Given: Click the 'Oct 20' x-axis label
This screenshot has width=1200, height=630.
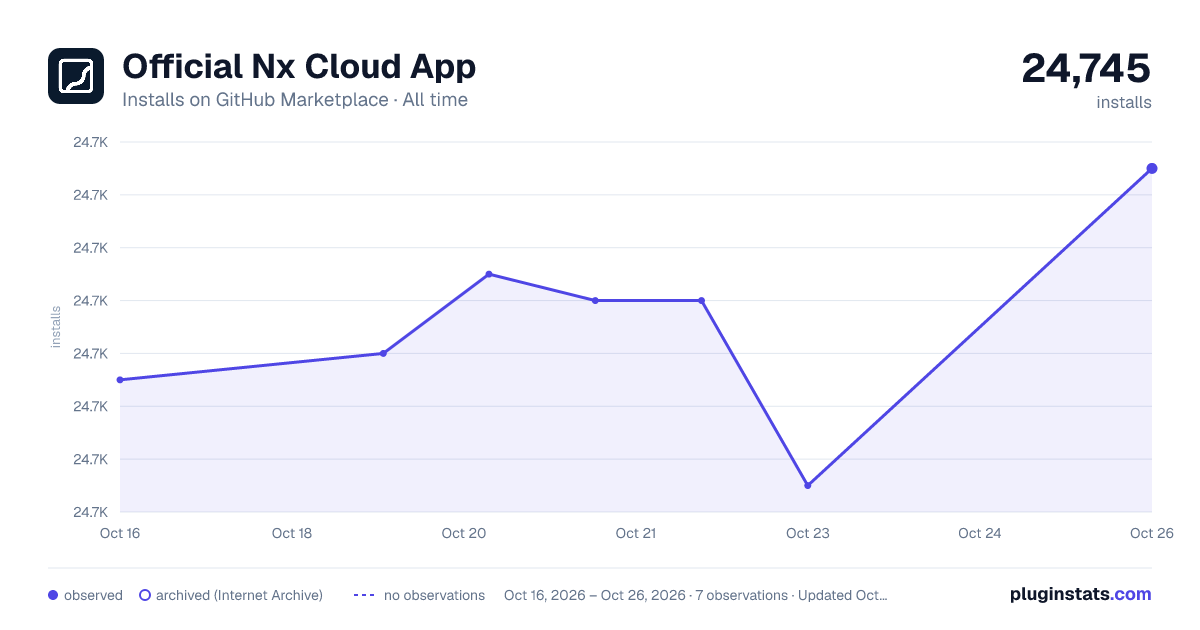Looking at the screenshot, I should coord(464,533).
